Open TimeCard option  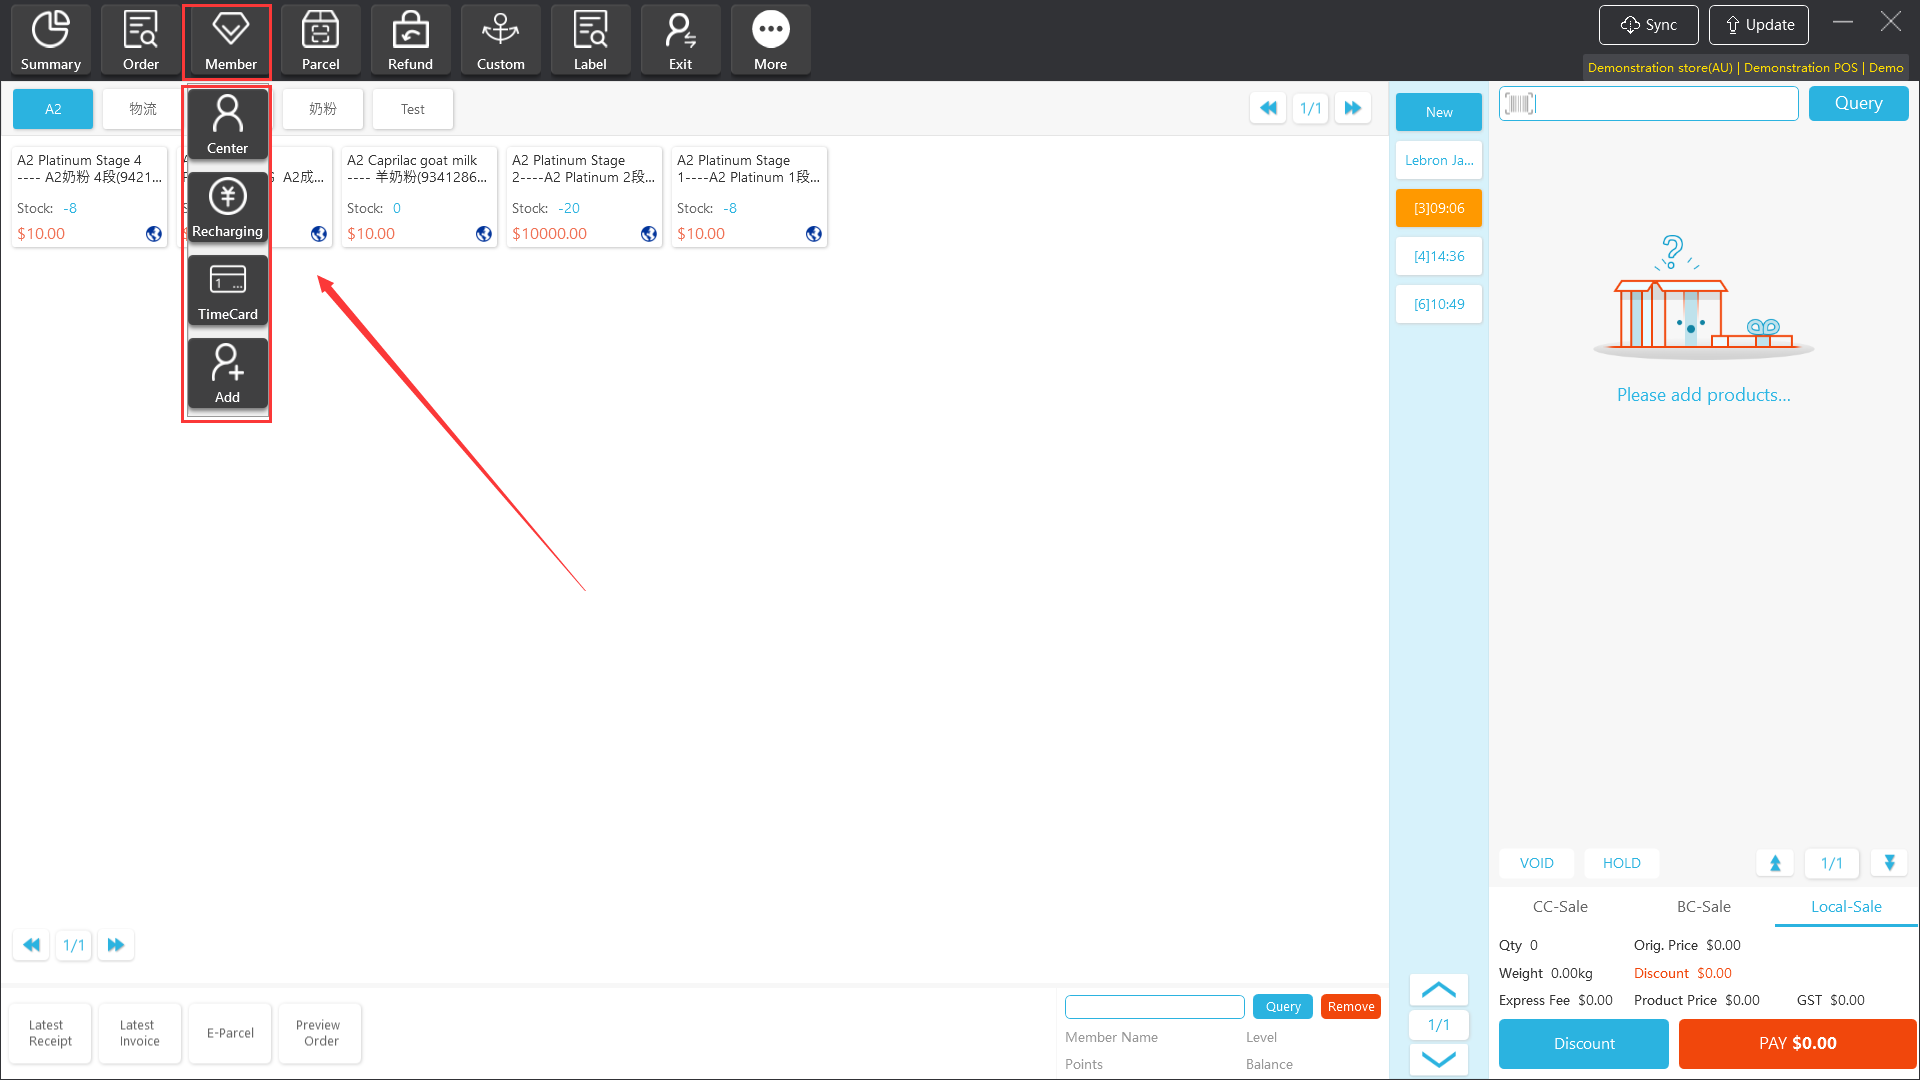coord(228,290)
